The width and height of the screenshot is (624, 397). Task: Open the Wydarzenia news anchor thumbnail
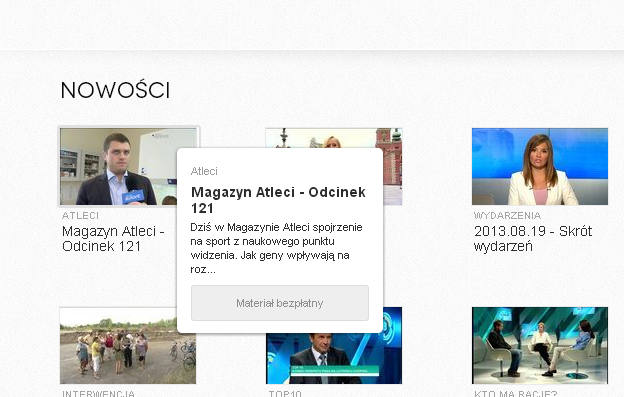(540, 166)
